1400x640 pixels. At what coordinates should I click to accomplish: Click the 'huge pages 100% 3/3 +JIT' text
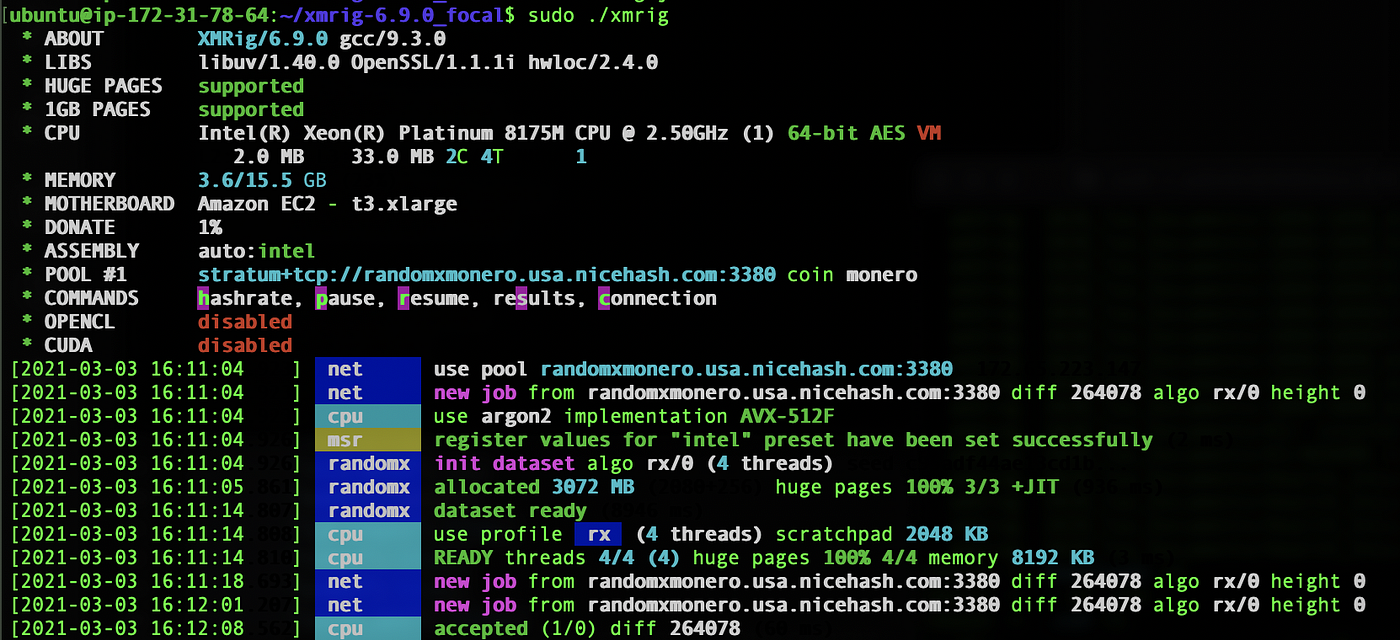(916, 487)
